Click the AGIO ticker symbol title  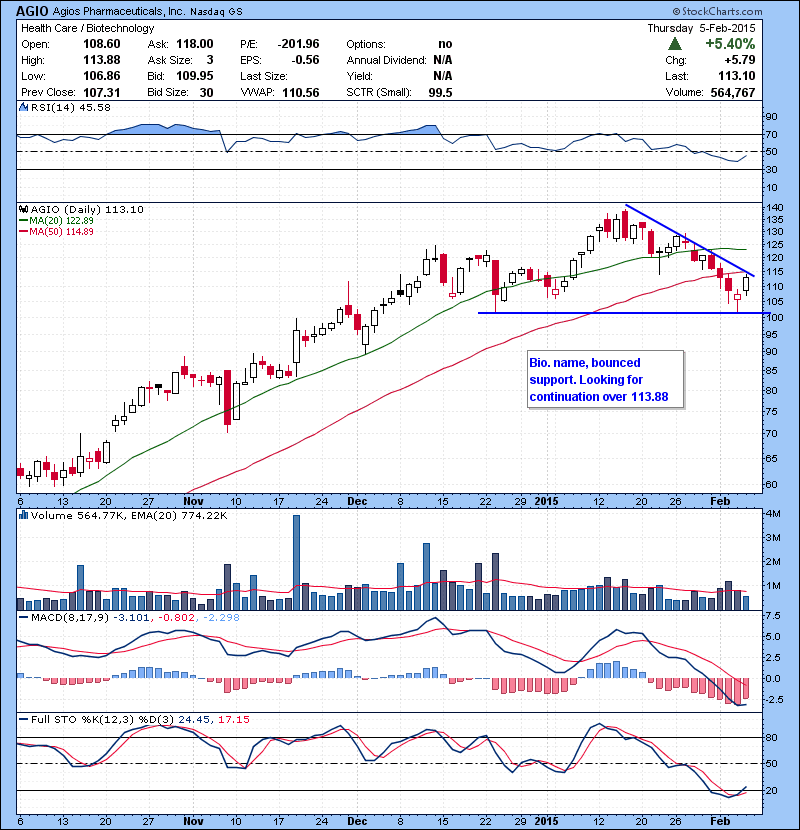click(x=32, y=11)
